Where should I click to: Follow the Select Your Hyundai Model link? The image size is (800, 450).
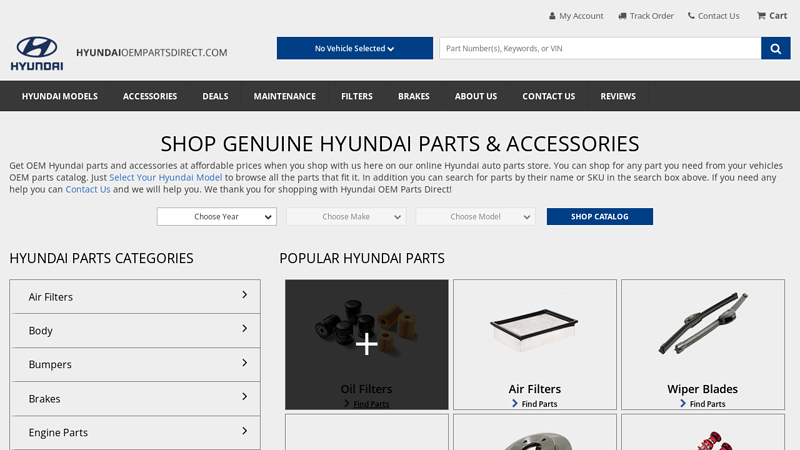coord(165,177)
